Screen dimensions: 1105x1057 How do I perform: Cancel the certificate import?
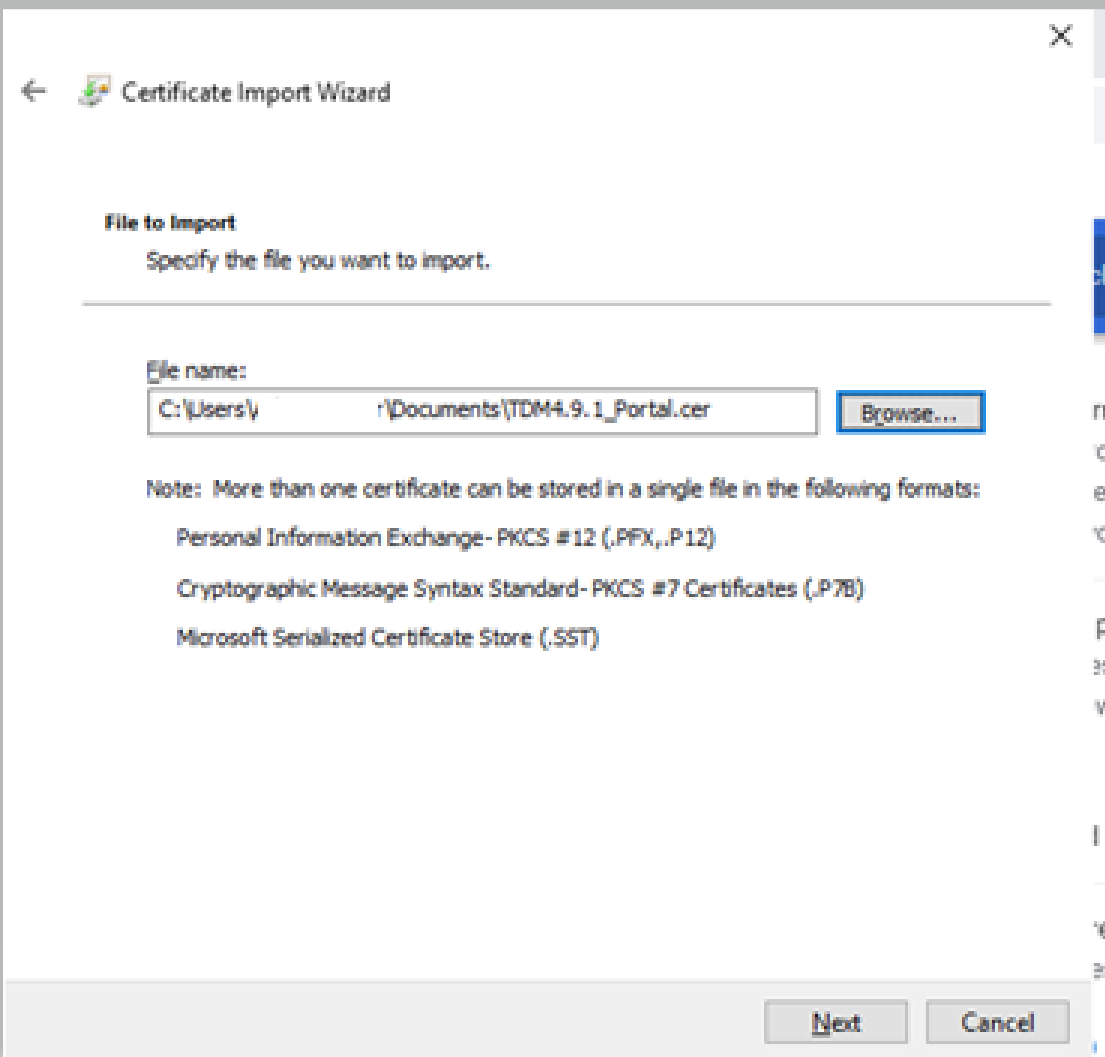point(997,1022)
